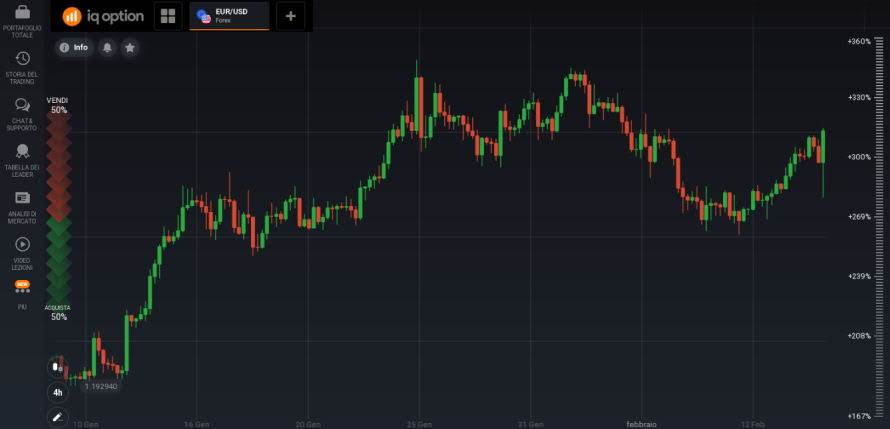
Task: Expand the Più menu with more options
Action: (22, 293)
